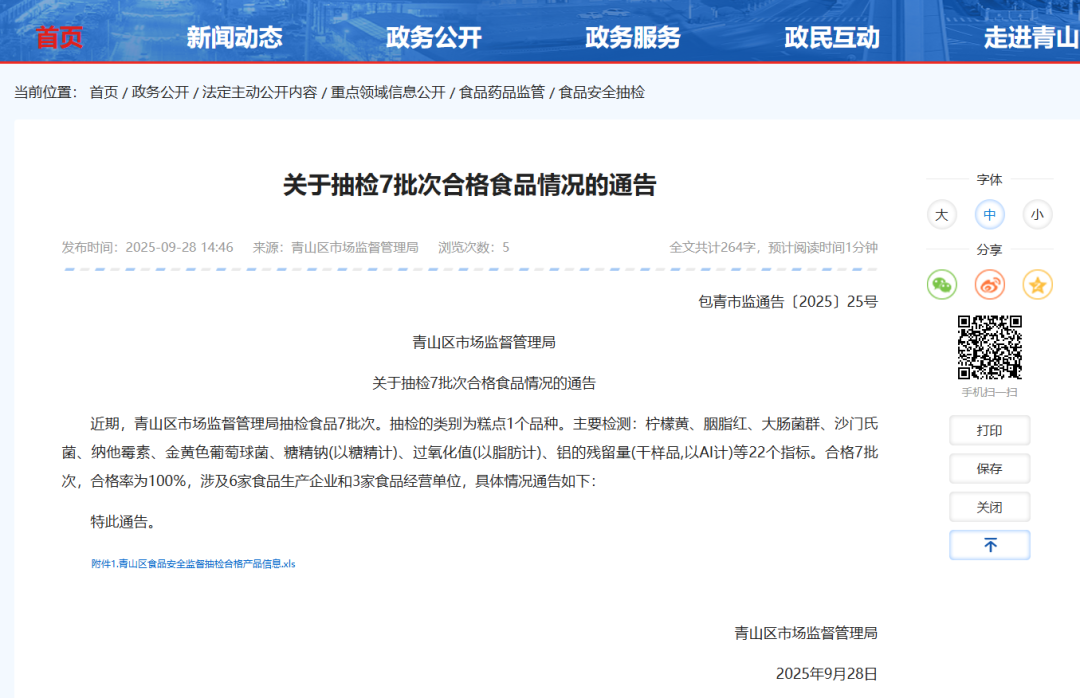Click the yellow star favorites icon

click(x=1038, y=285)
